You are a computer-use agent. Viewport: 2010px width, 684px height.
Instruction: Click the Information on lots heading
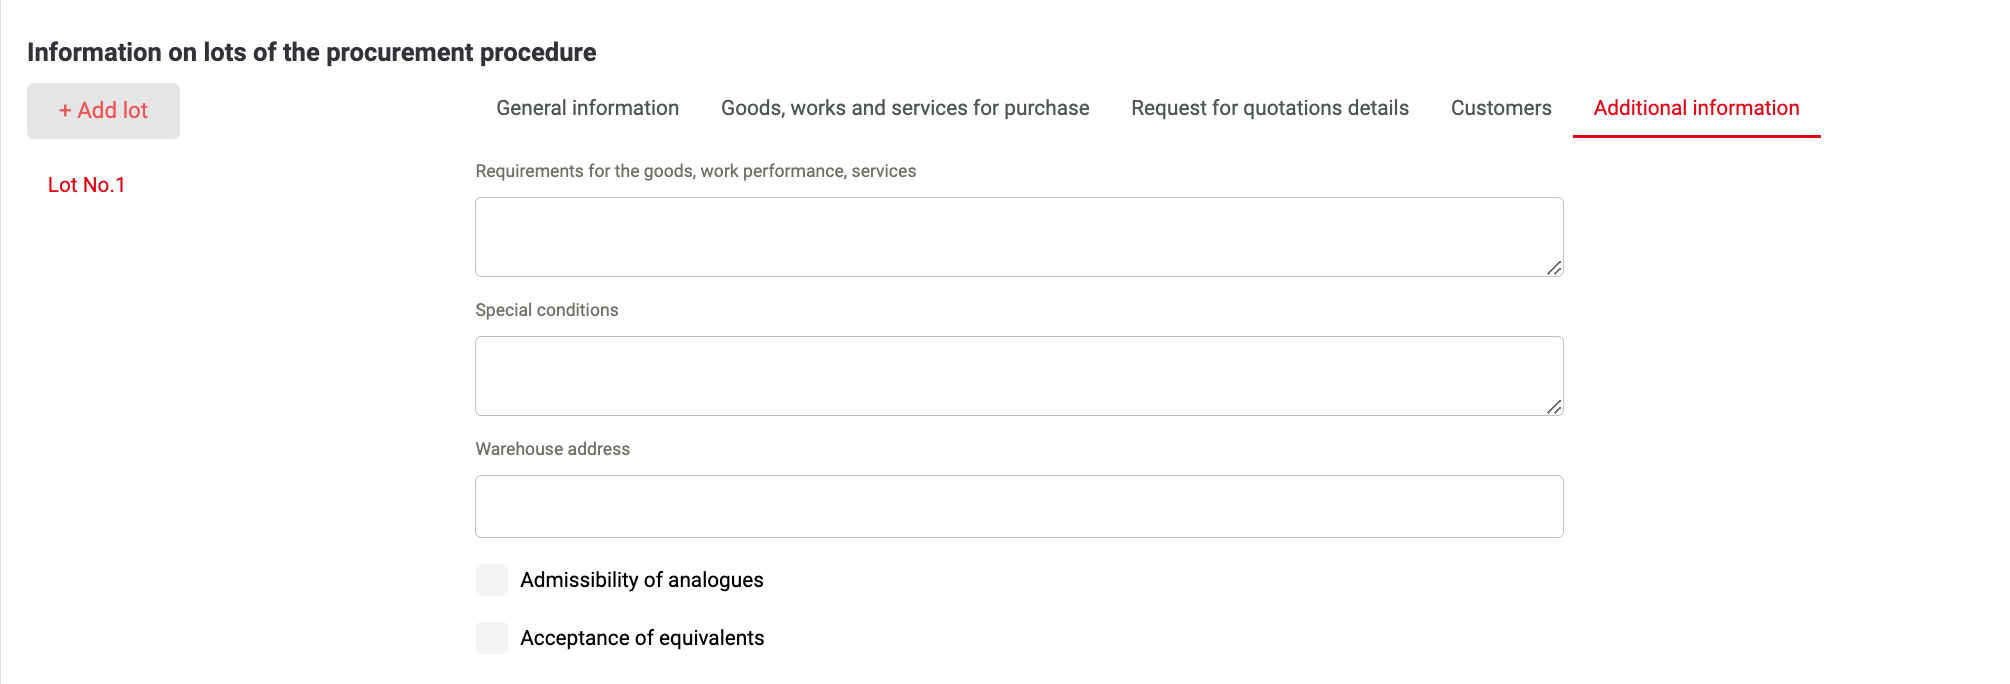[312, 52]
